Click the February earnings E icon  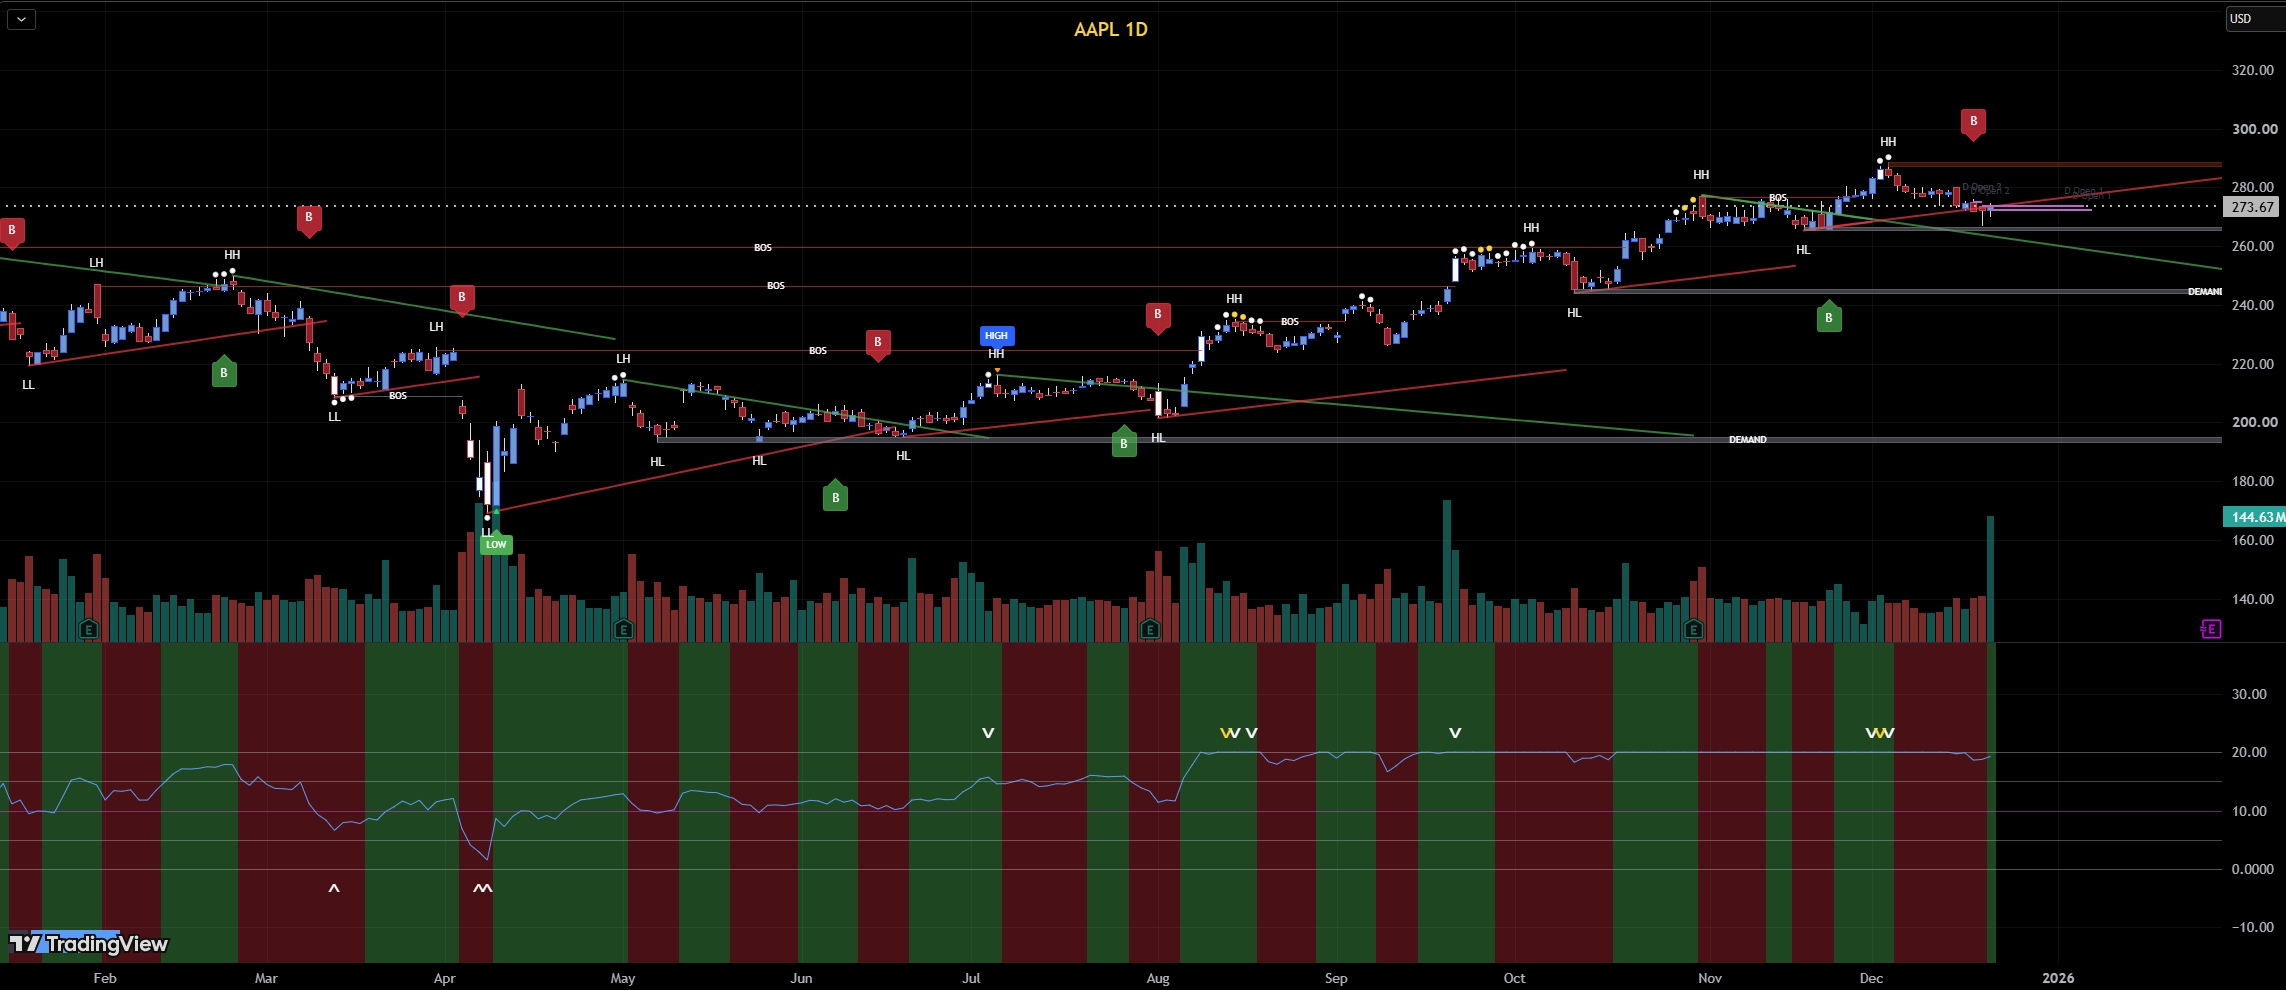coord(89,629)
